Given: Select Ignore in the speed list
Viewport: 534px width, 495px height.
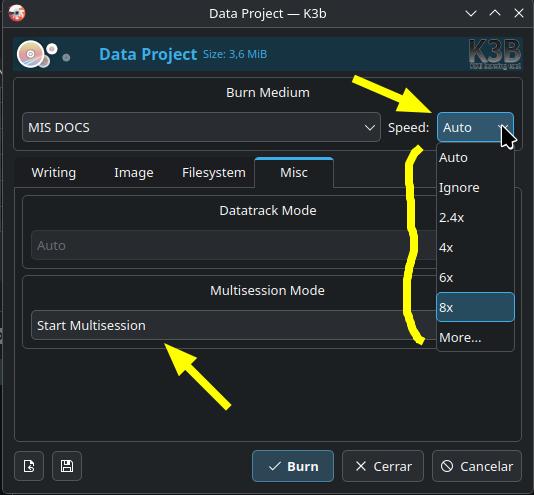Looking at the screenshot, I should click(475, 187).
